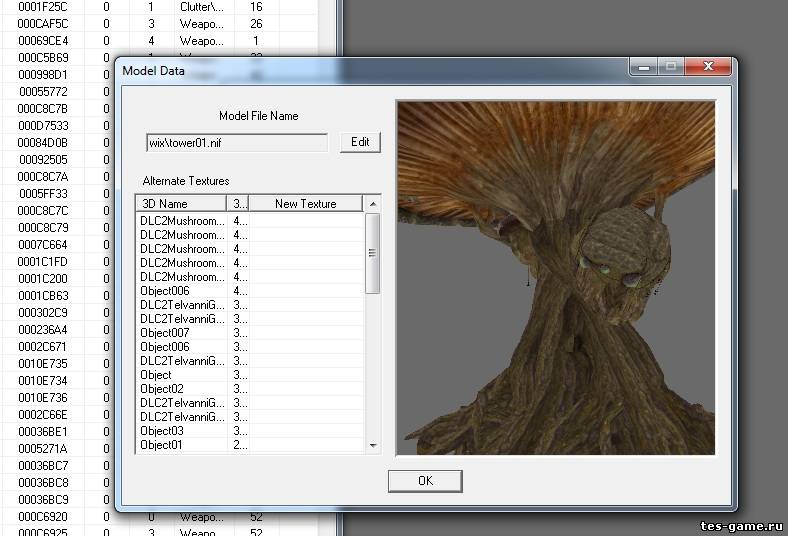788x536 pixels.
Task: Select form ID 00036BC8 in background list
Action: (42, 483)
